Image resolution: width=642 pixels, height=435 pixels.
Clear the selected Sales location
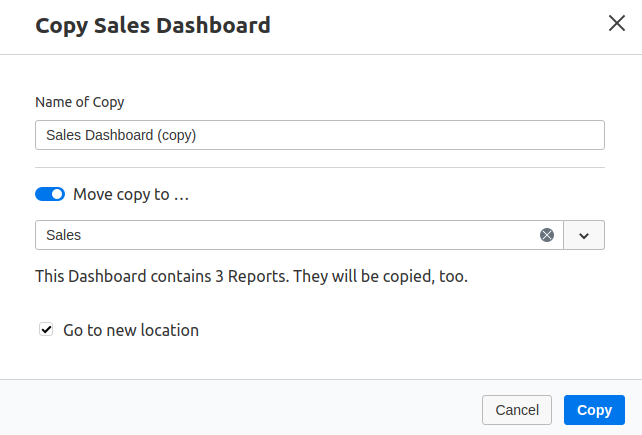[547, 235]
